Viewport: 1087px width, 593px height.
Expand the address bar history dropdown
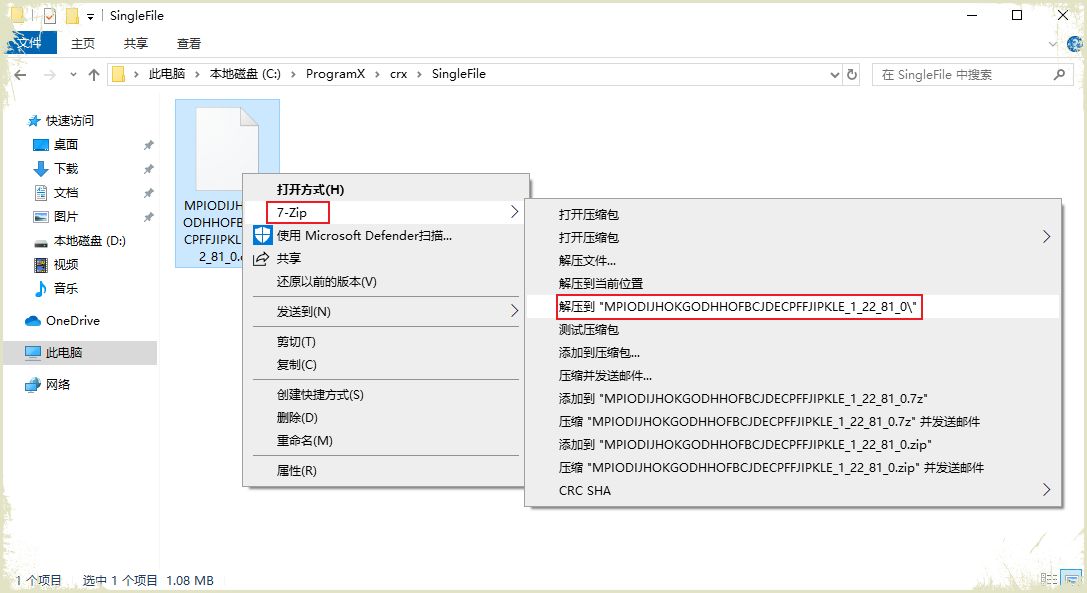[x=835, y=75]
